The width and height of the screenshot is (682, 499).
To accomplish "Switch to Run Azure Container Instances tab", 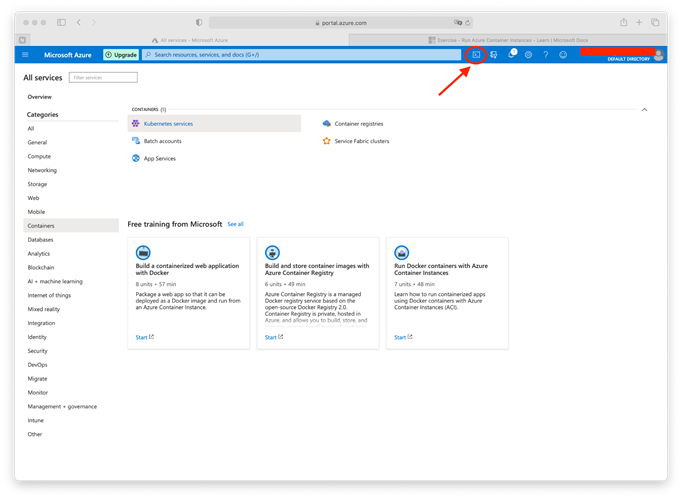I will (508, 40).
